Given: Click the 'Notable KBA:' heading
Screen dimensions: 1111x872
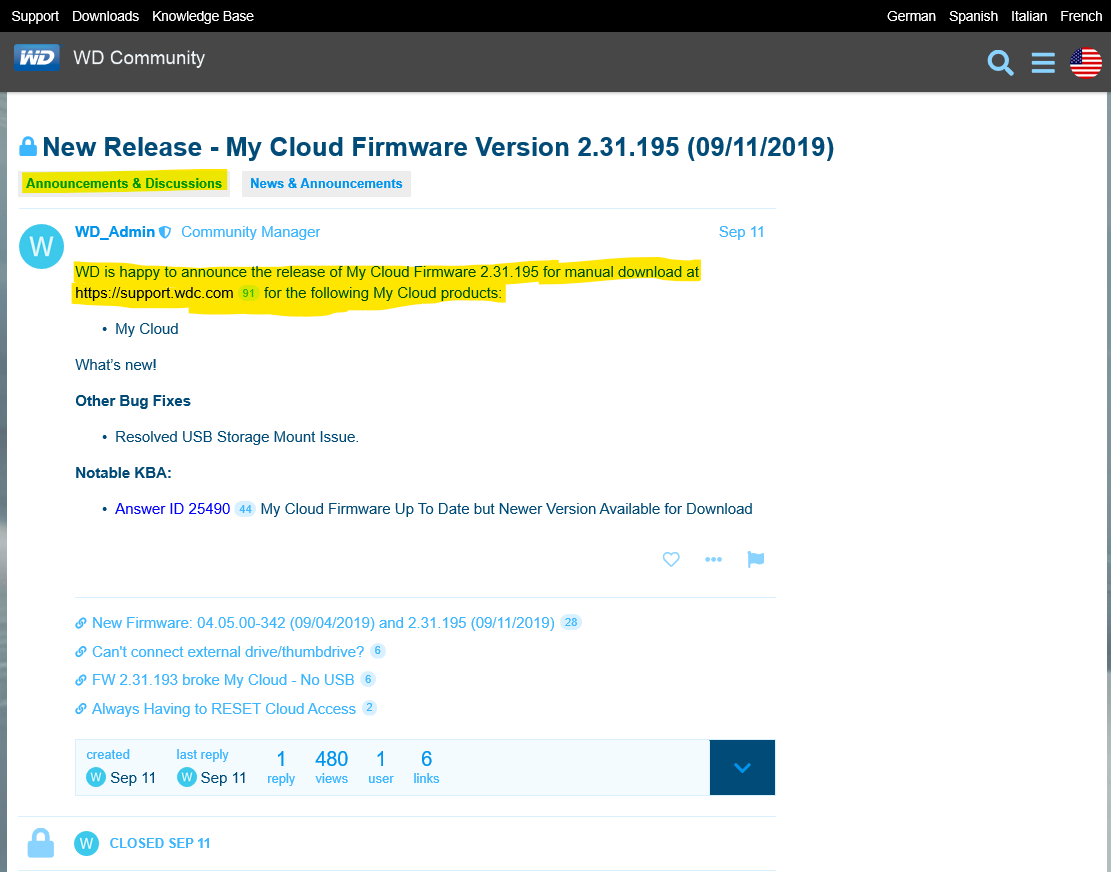Looking at the screenshot, I should click(x=123, y=473).
